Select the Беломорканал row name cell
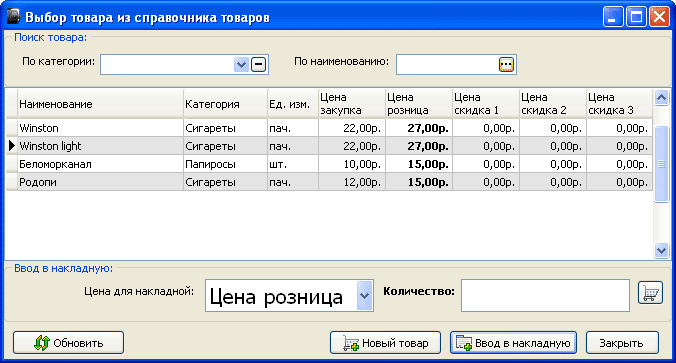The height and width of the screenshot is (363, 676). (x=100, y=164)
